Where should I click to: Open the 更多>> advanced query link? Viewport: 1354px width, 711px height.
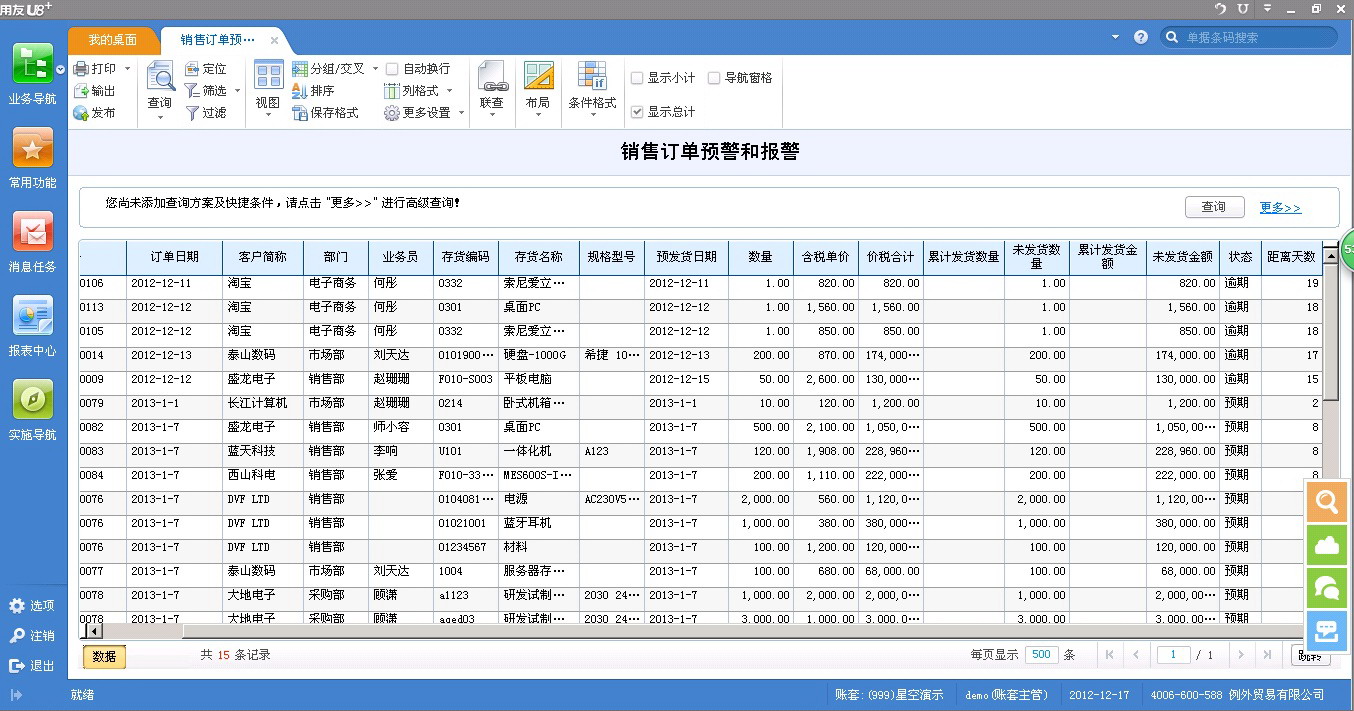1280,207
